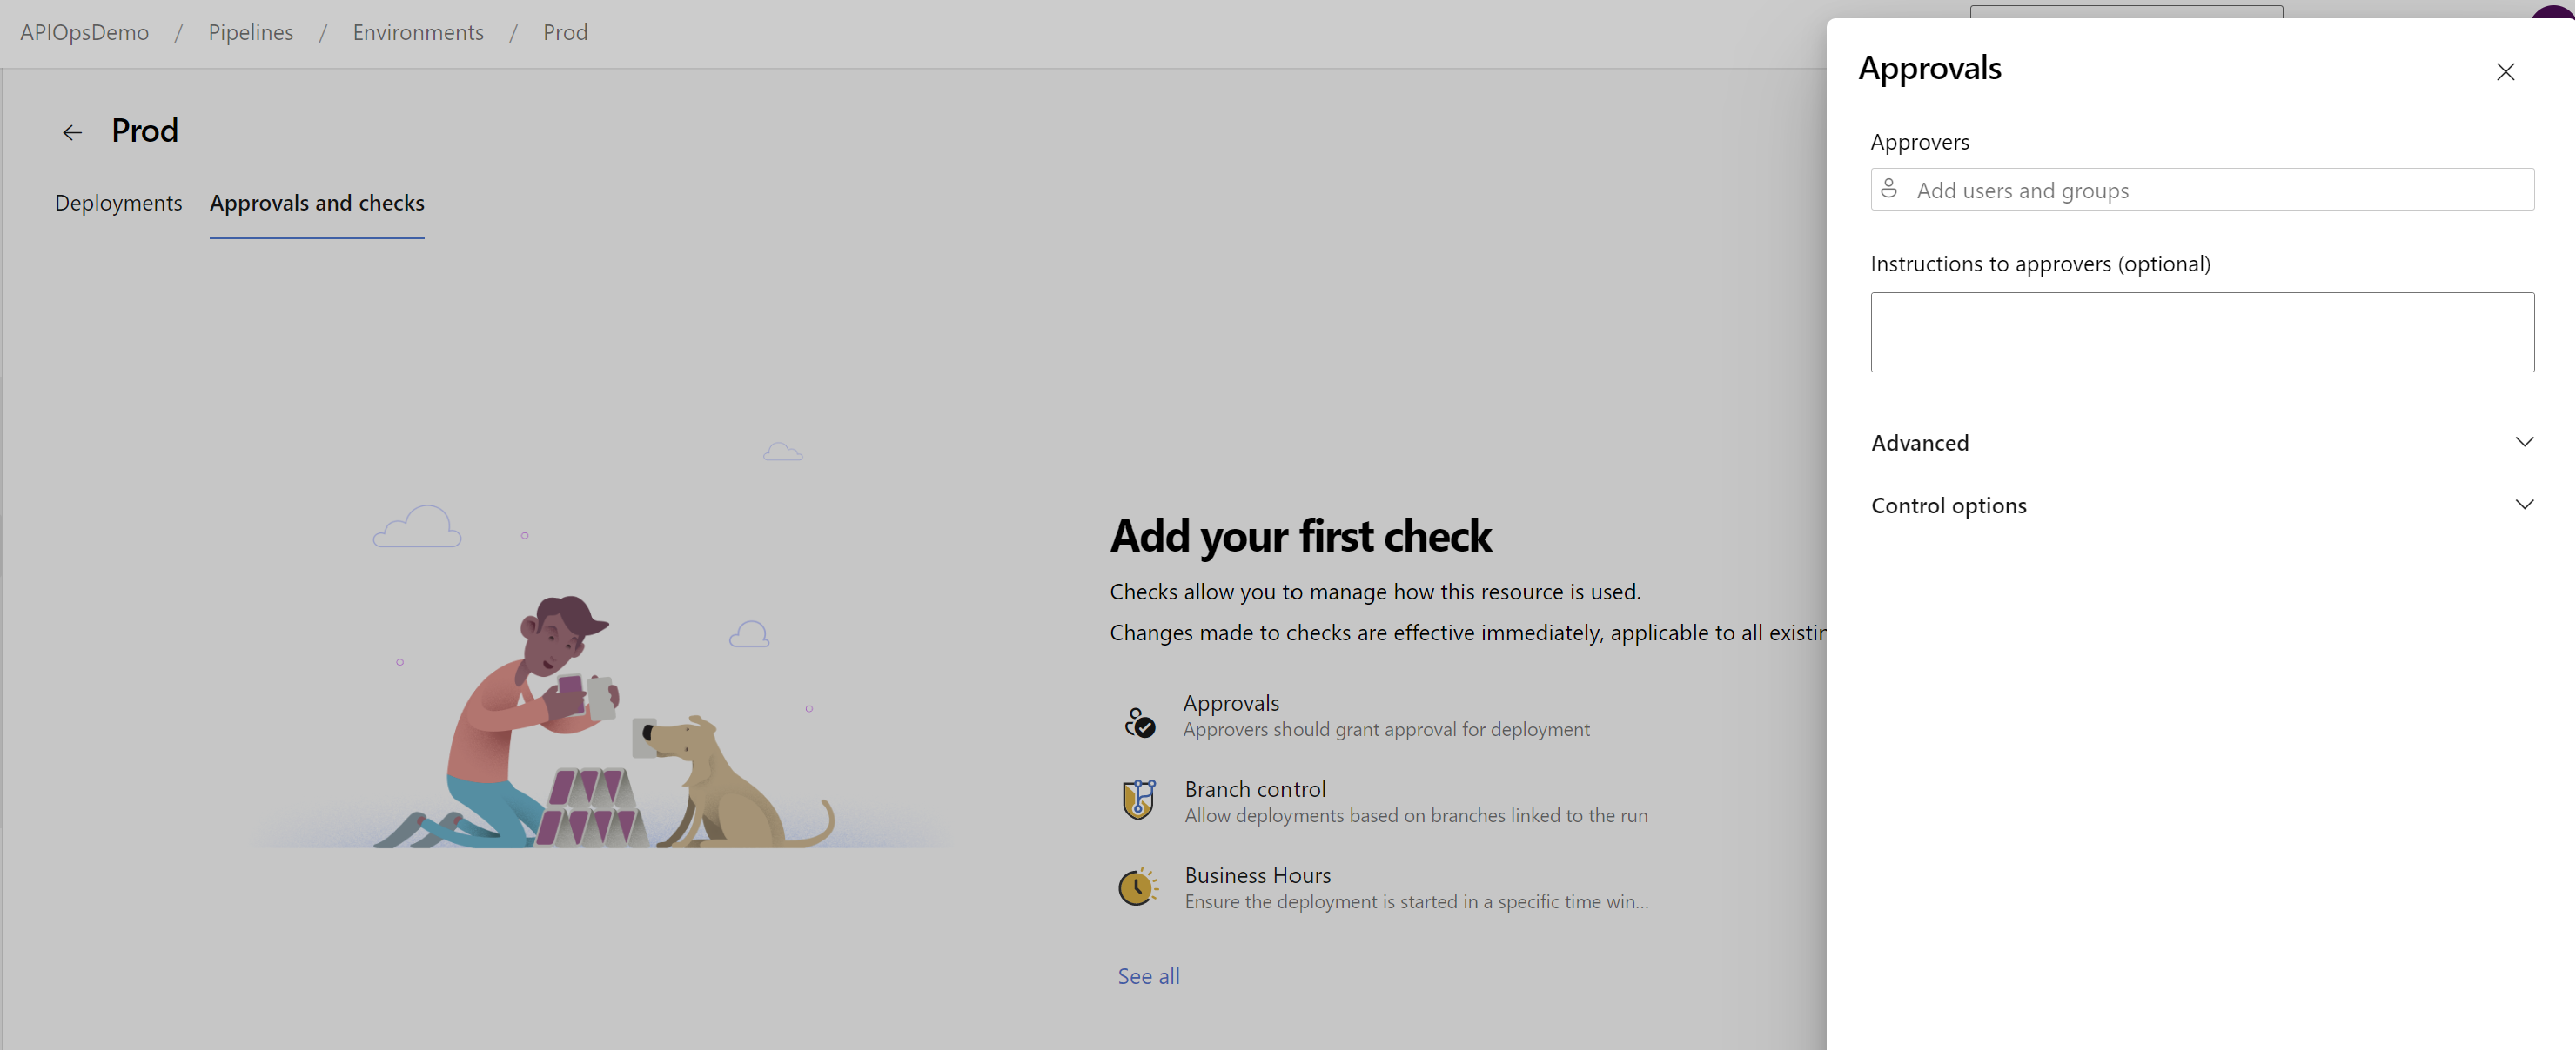Close the Approvals panel
2576x1051 pixels.
click(2505, 72)
